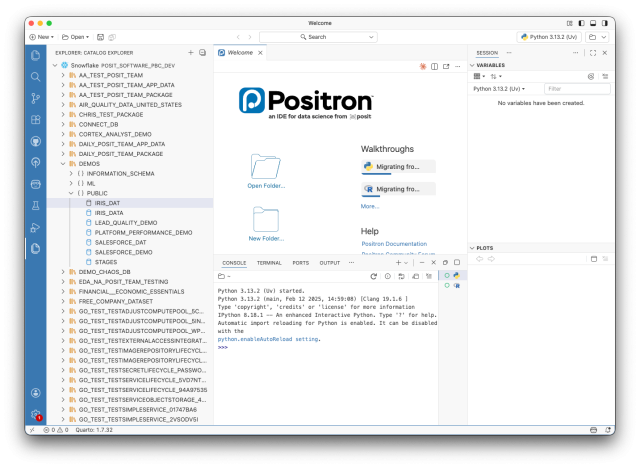
Task: Click the save icon in the top toolbar
Action: point(100,37)
